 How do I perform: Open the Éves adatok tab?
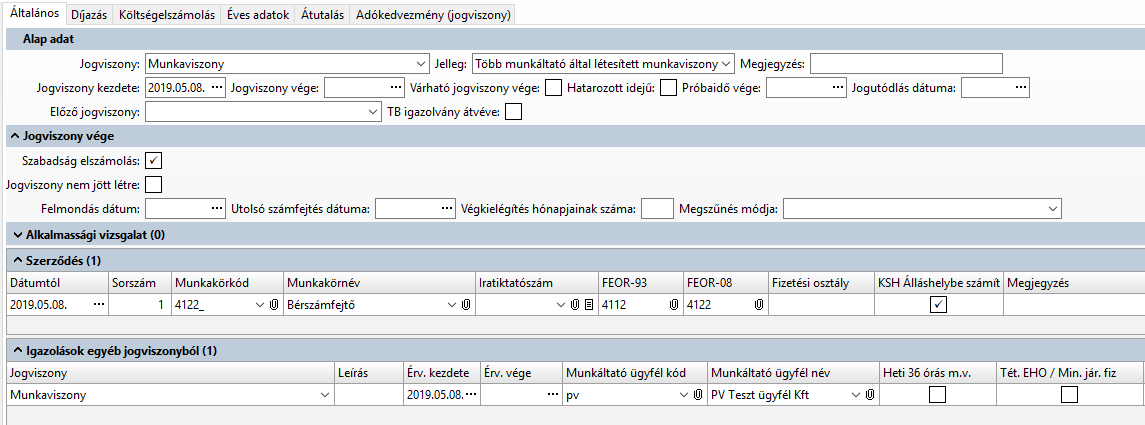pyautogui.click(x=259, y=15)
